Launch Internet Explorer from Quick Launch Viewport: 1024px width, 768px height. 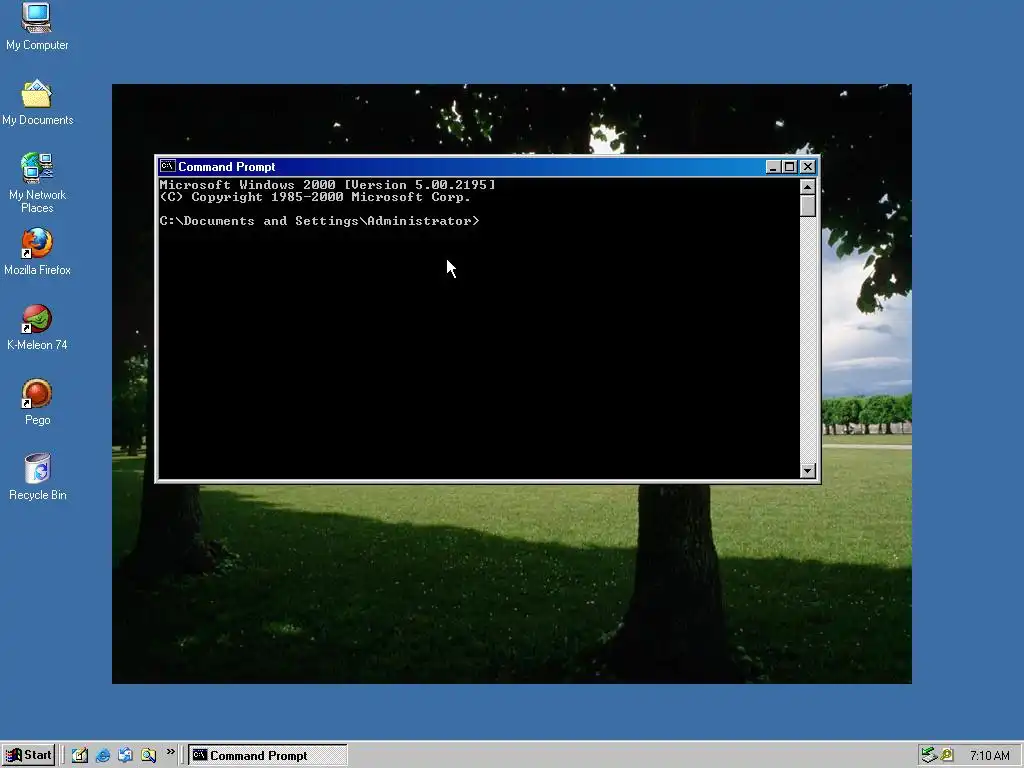[x=103, y=755]
